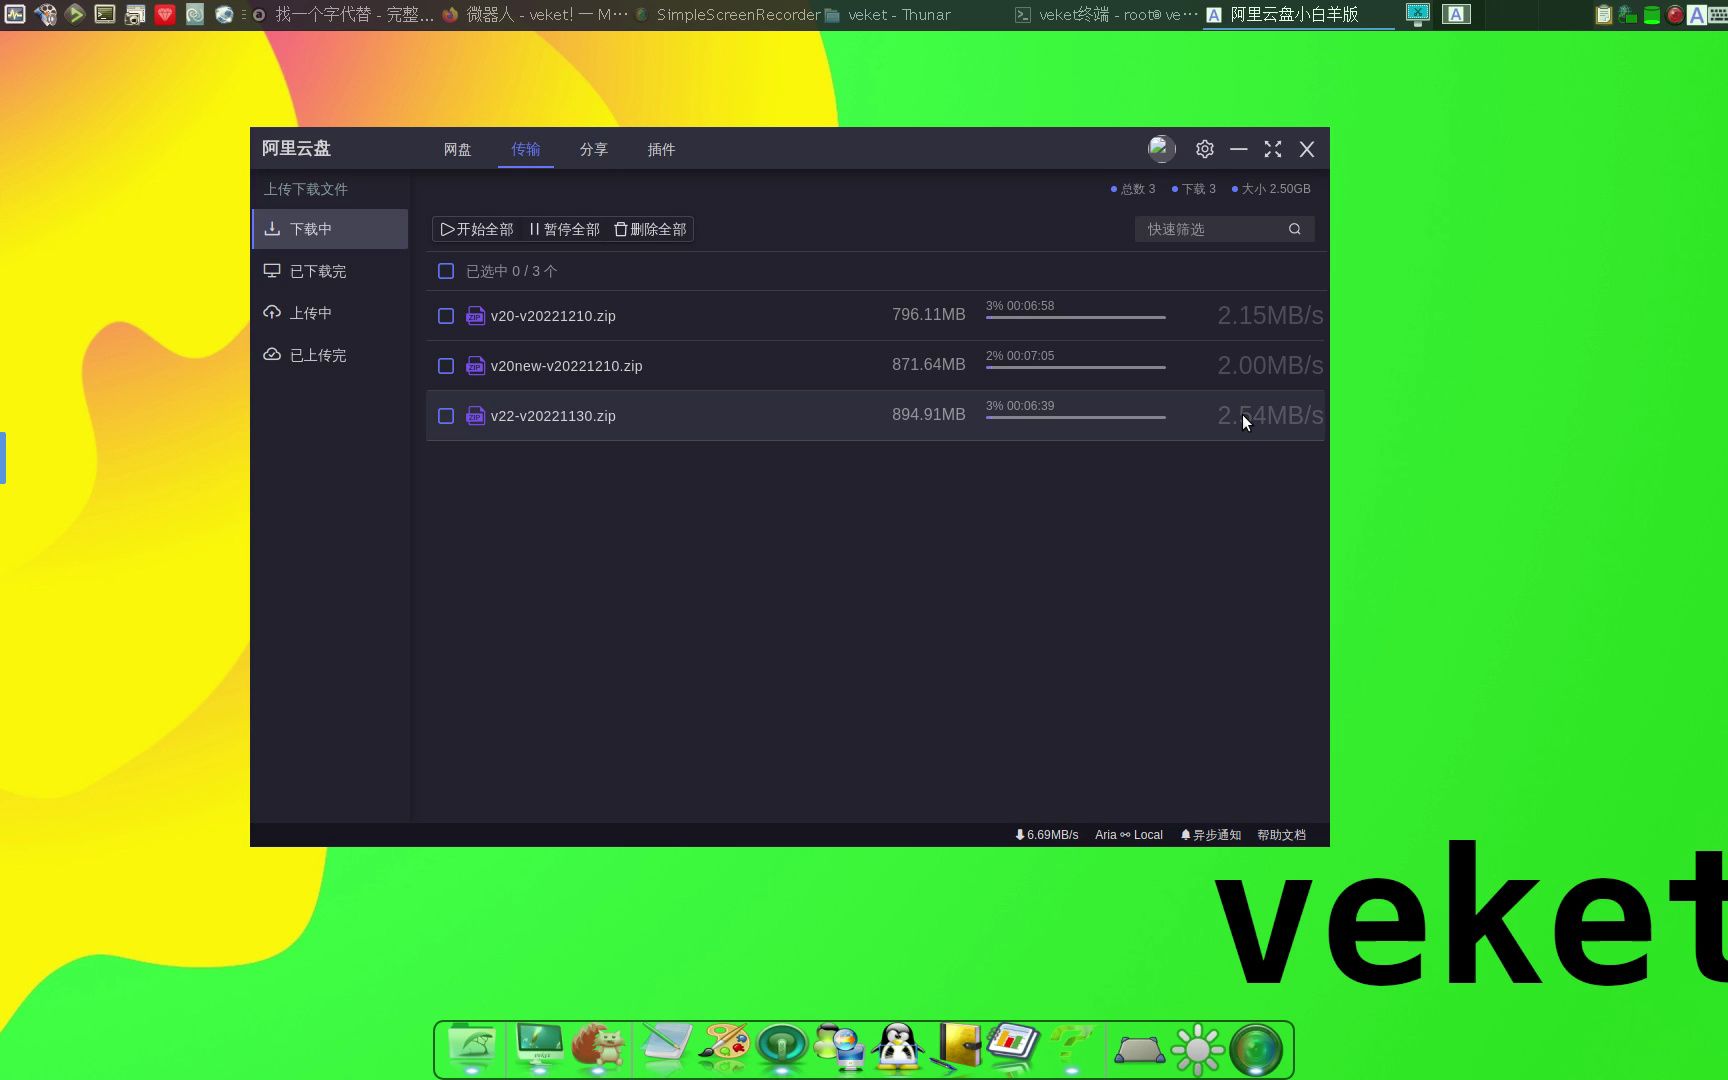This screenshot has height=1080, width=1728.
Task: Click the 6.69MB/s download speed indicator
Action: 1046,835
